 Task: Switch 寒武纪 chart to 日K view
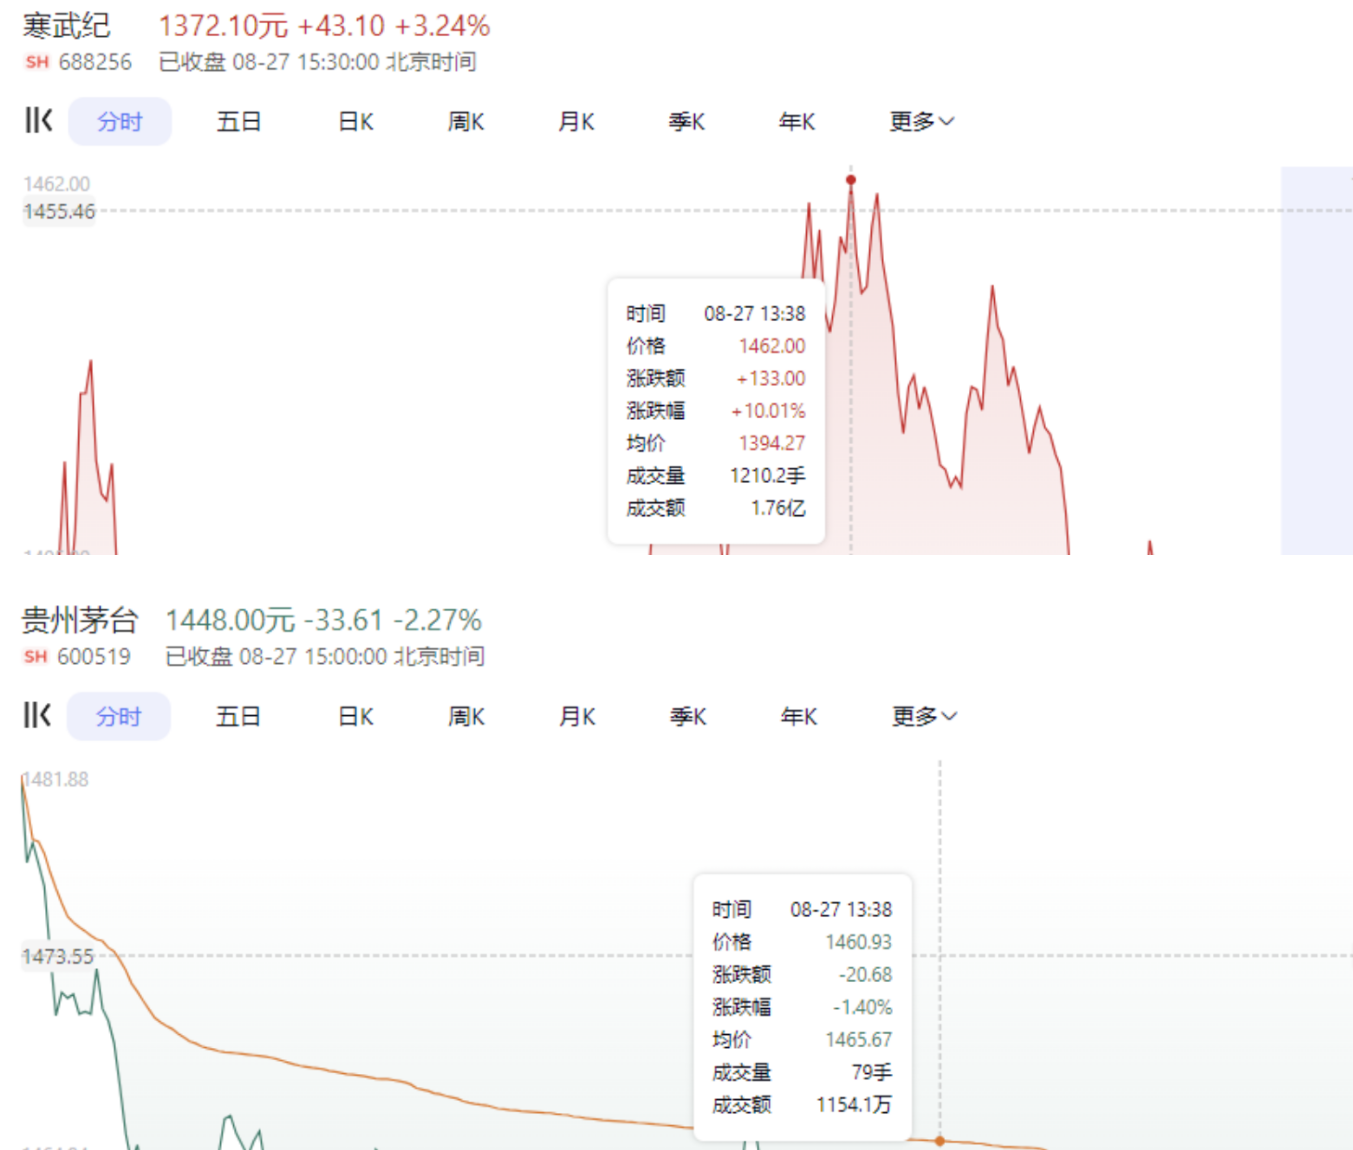click(x=355, y=122)
